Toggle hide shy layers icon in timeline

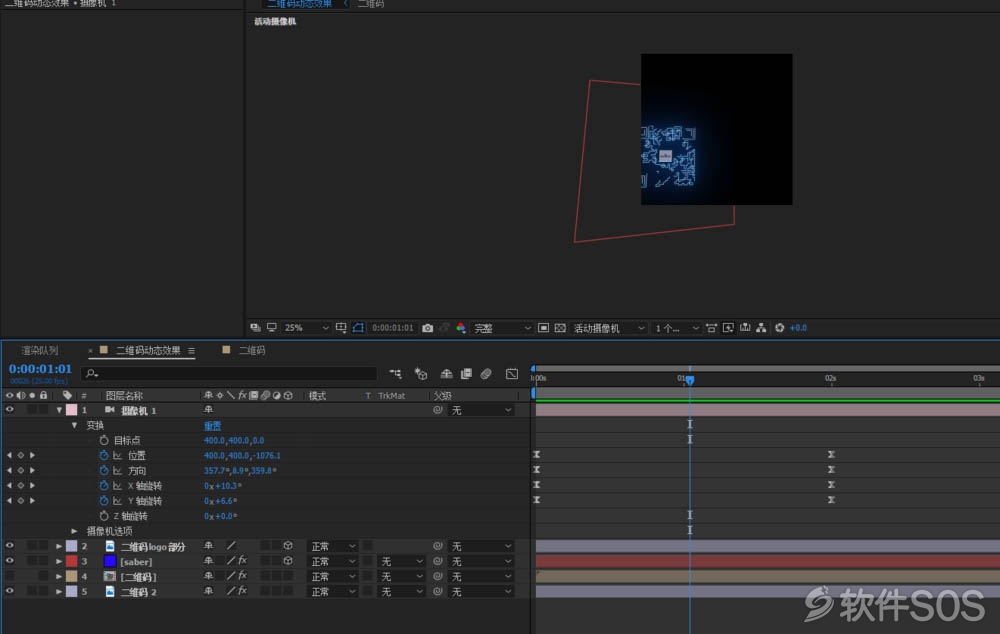(446, 374)
